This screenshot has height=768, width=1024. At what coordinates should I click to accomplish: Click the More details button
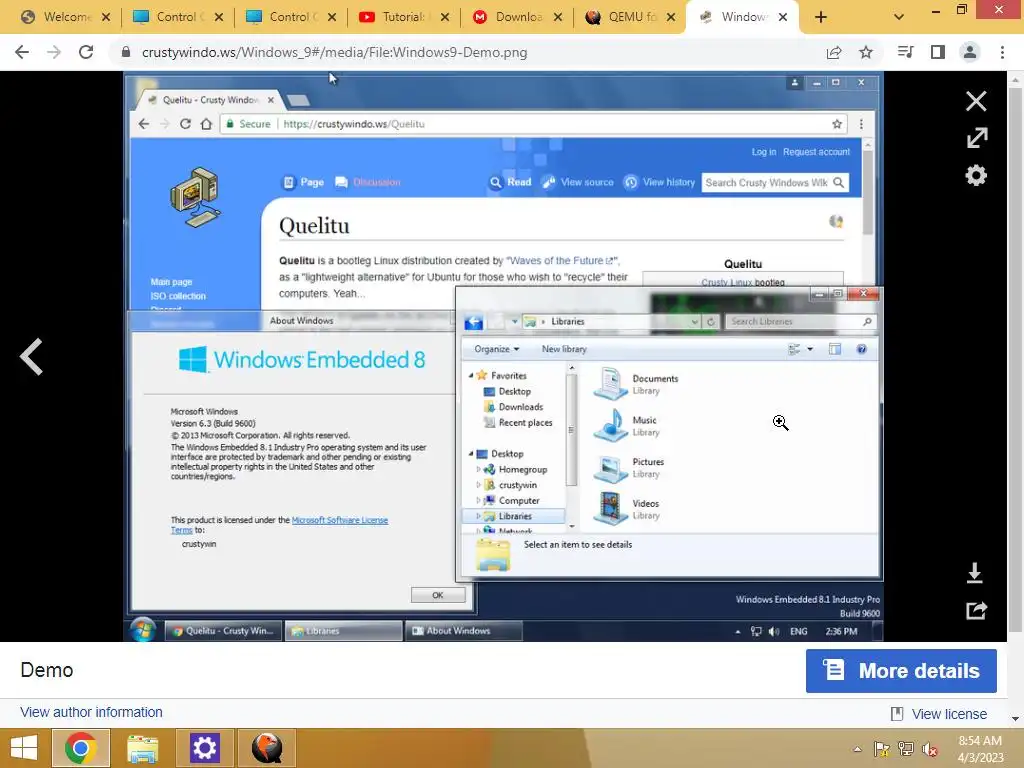pos(901,671)
